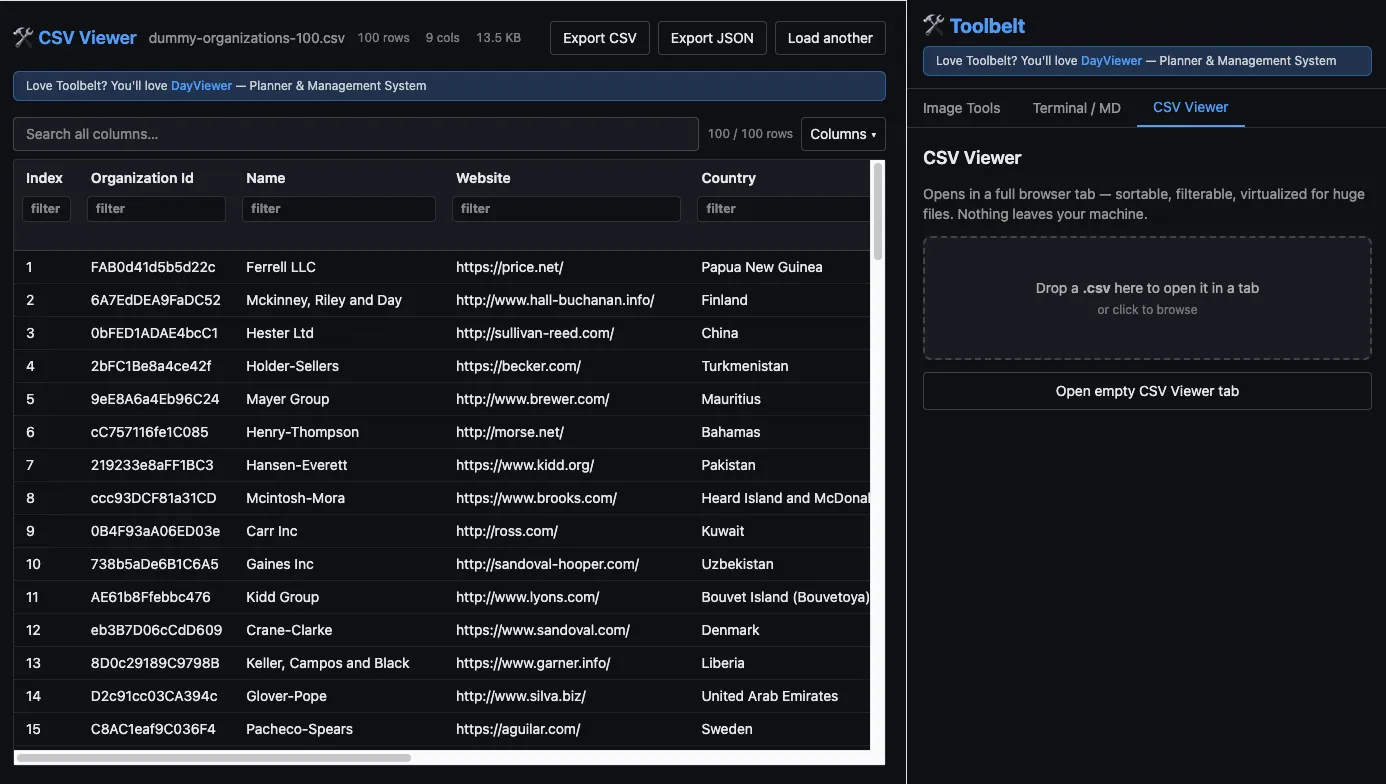Focus the Website column filter box
The height and width of the screenshot is (784, 1386).
(x=566, y=209)
